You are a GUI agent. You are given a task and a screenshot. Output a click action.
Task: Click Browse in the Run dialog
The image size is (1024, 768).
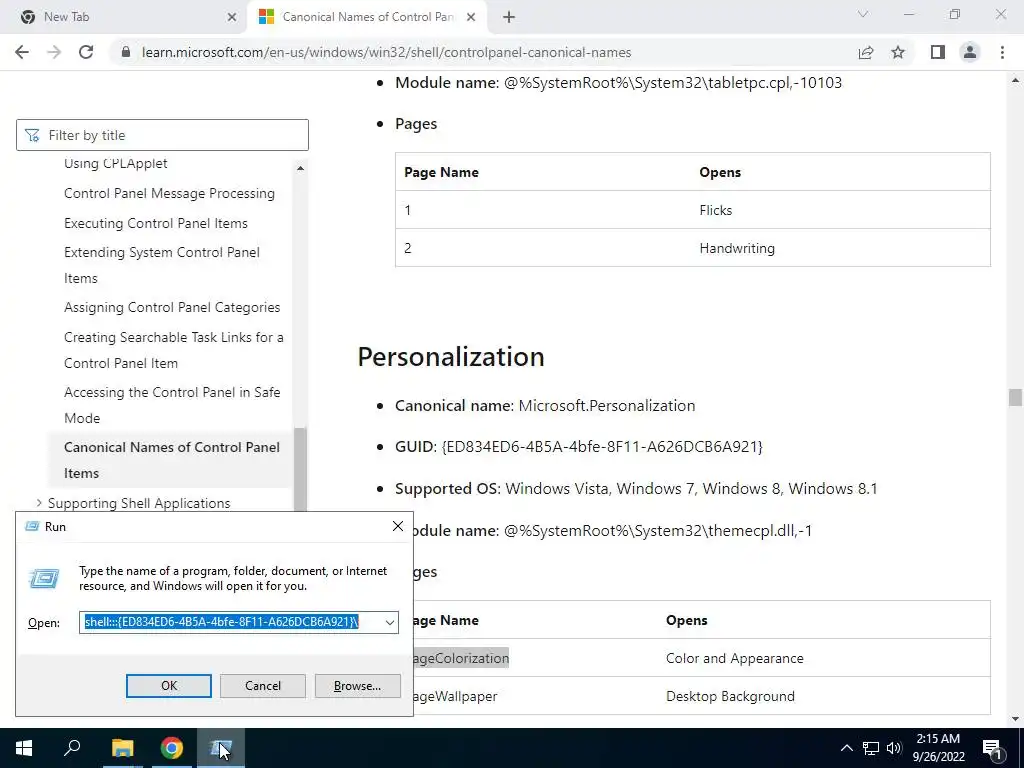(357, 686)
